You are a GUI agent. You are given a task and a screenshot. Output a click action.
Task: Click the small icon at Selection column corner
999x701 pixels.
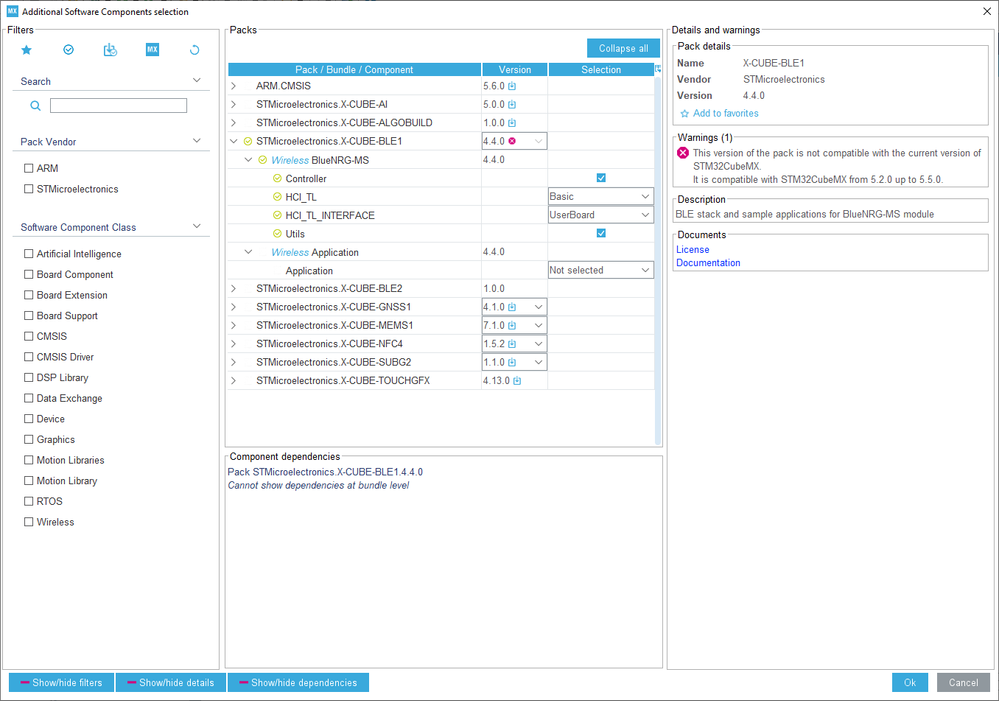(658, 69)
